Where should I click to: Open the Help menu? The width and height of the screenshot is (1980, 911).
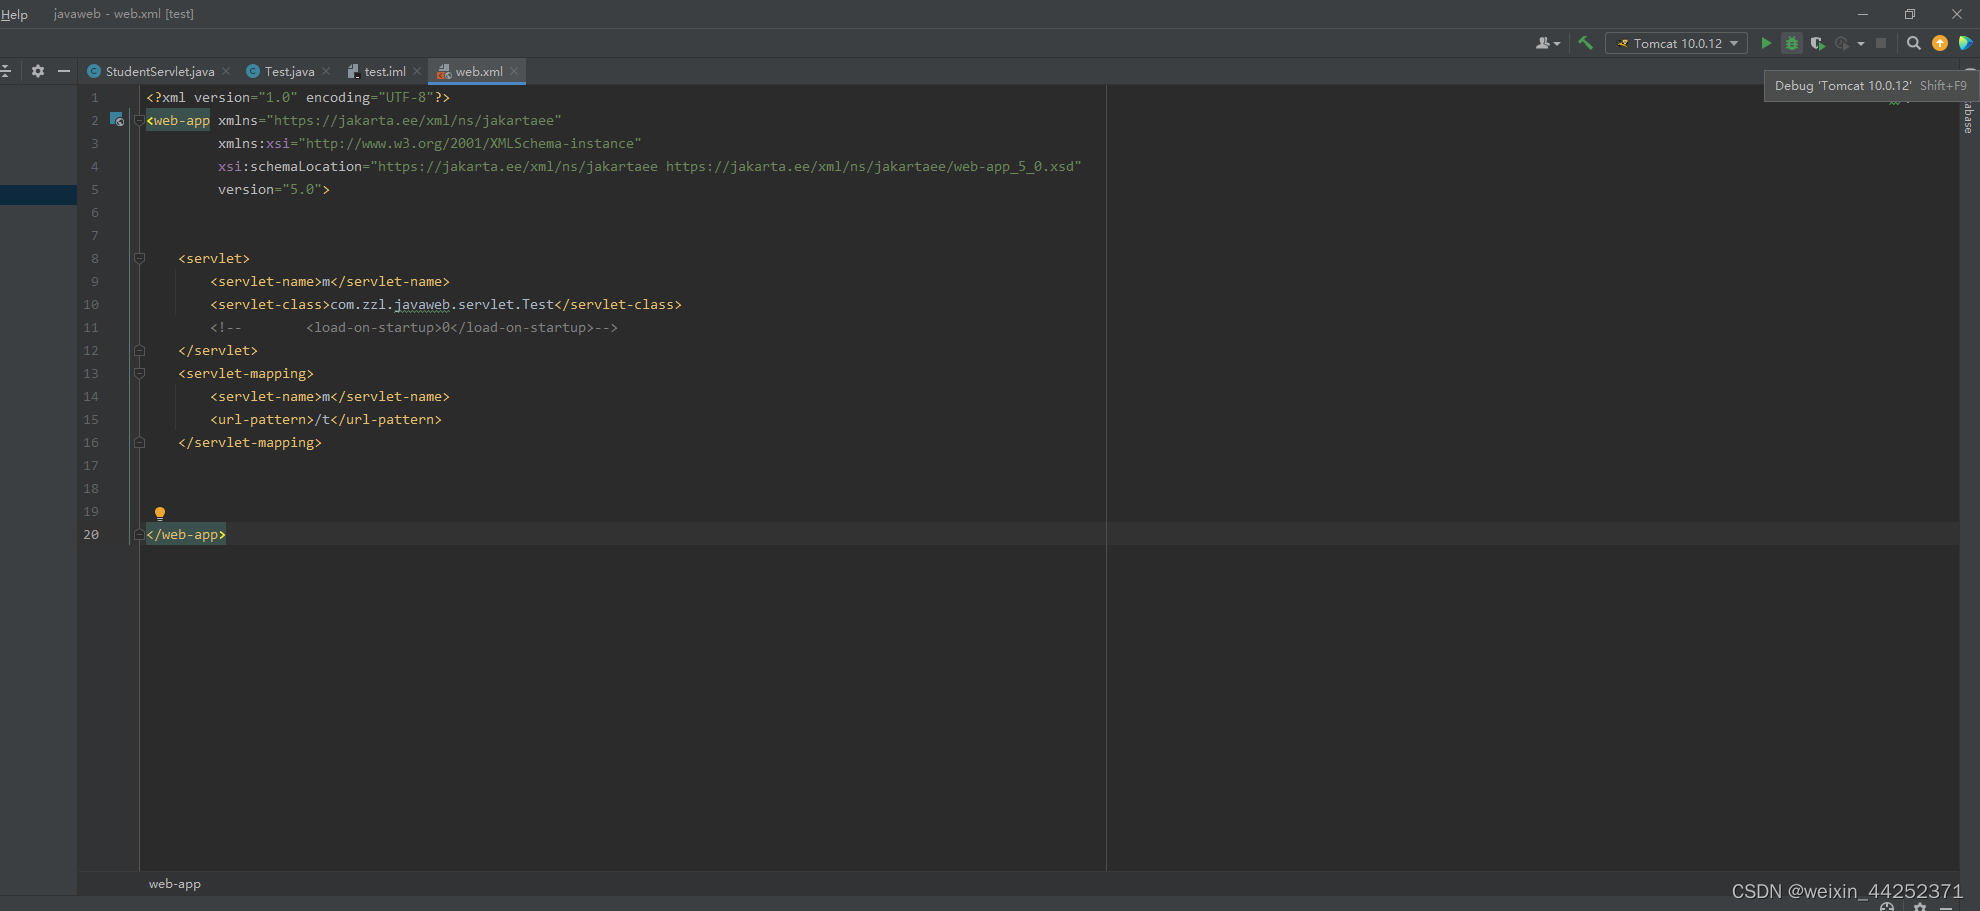pyautogui.click(x=14, y=14)
